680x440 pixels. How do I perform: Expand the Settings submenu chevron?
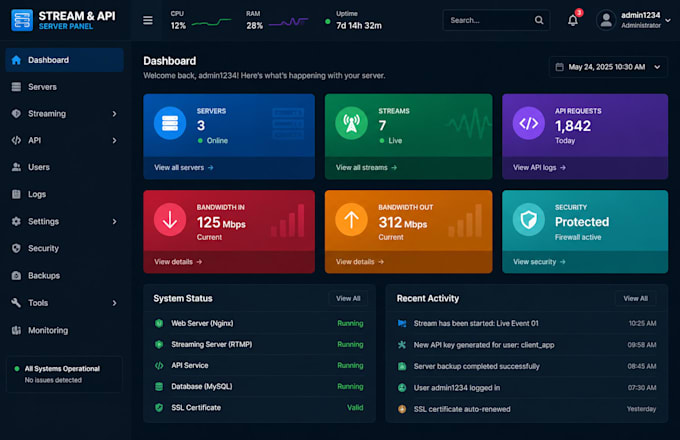[114, 222]
